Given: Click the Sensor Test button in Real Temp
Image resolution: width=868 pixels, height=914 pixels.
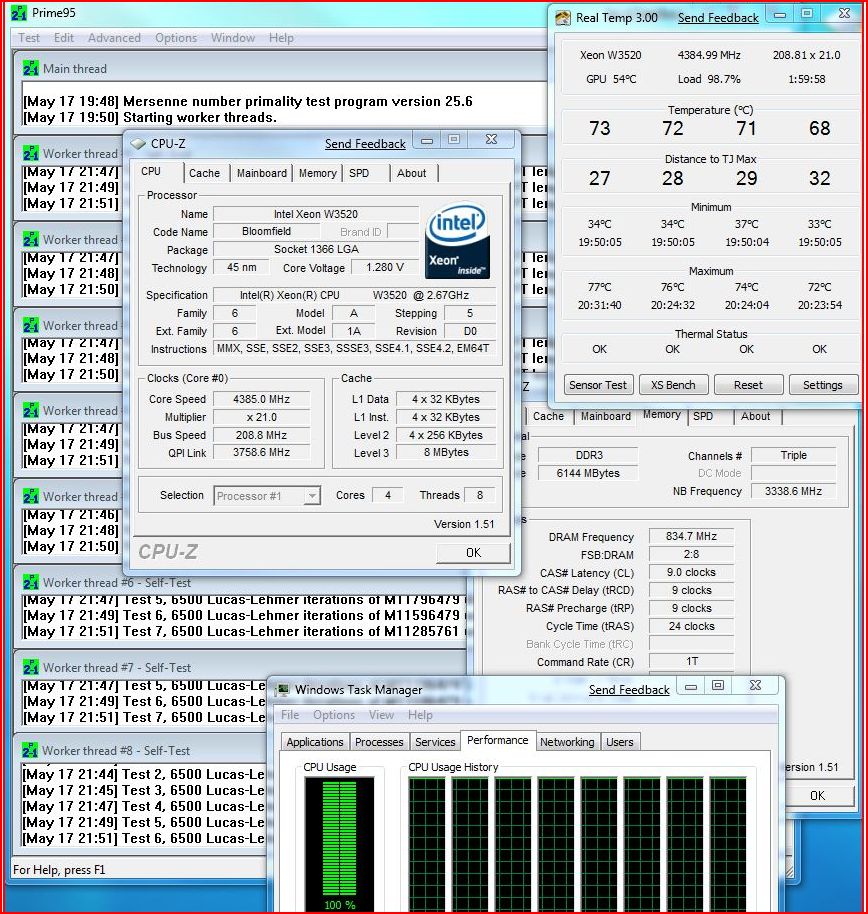Looking at the screenshot, I should 598,385.
